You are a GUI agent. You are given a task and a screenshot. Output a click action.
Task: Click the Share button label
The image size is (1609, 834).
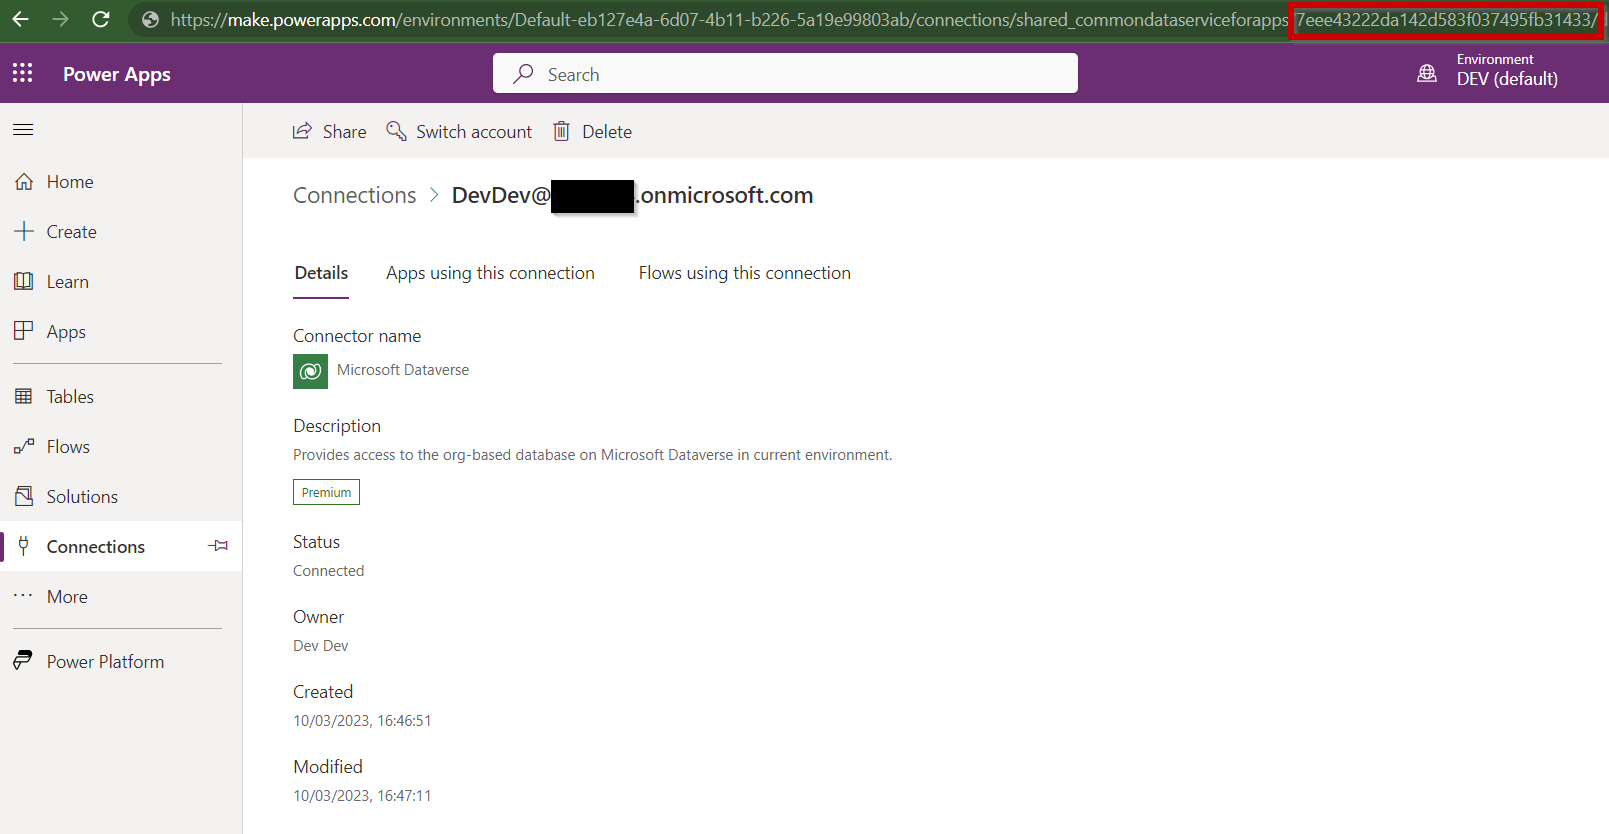click(x=344, y=131)
